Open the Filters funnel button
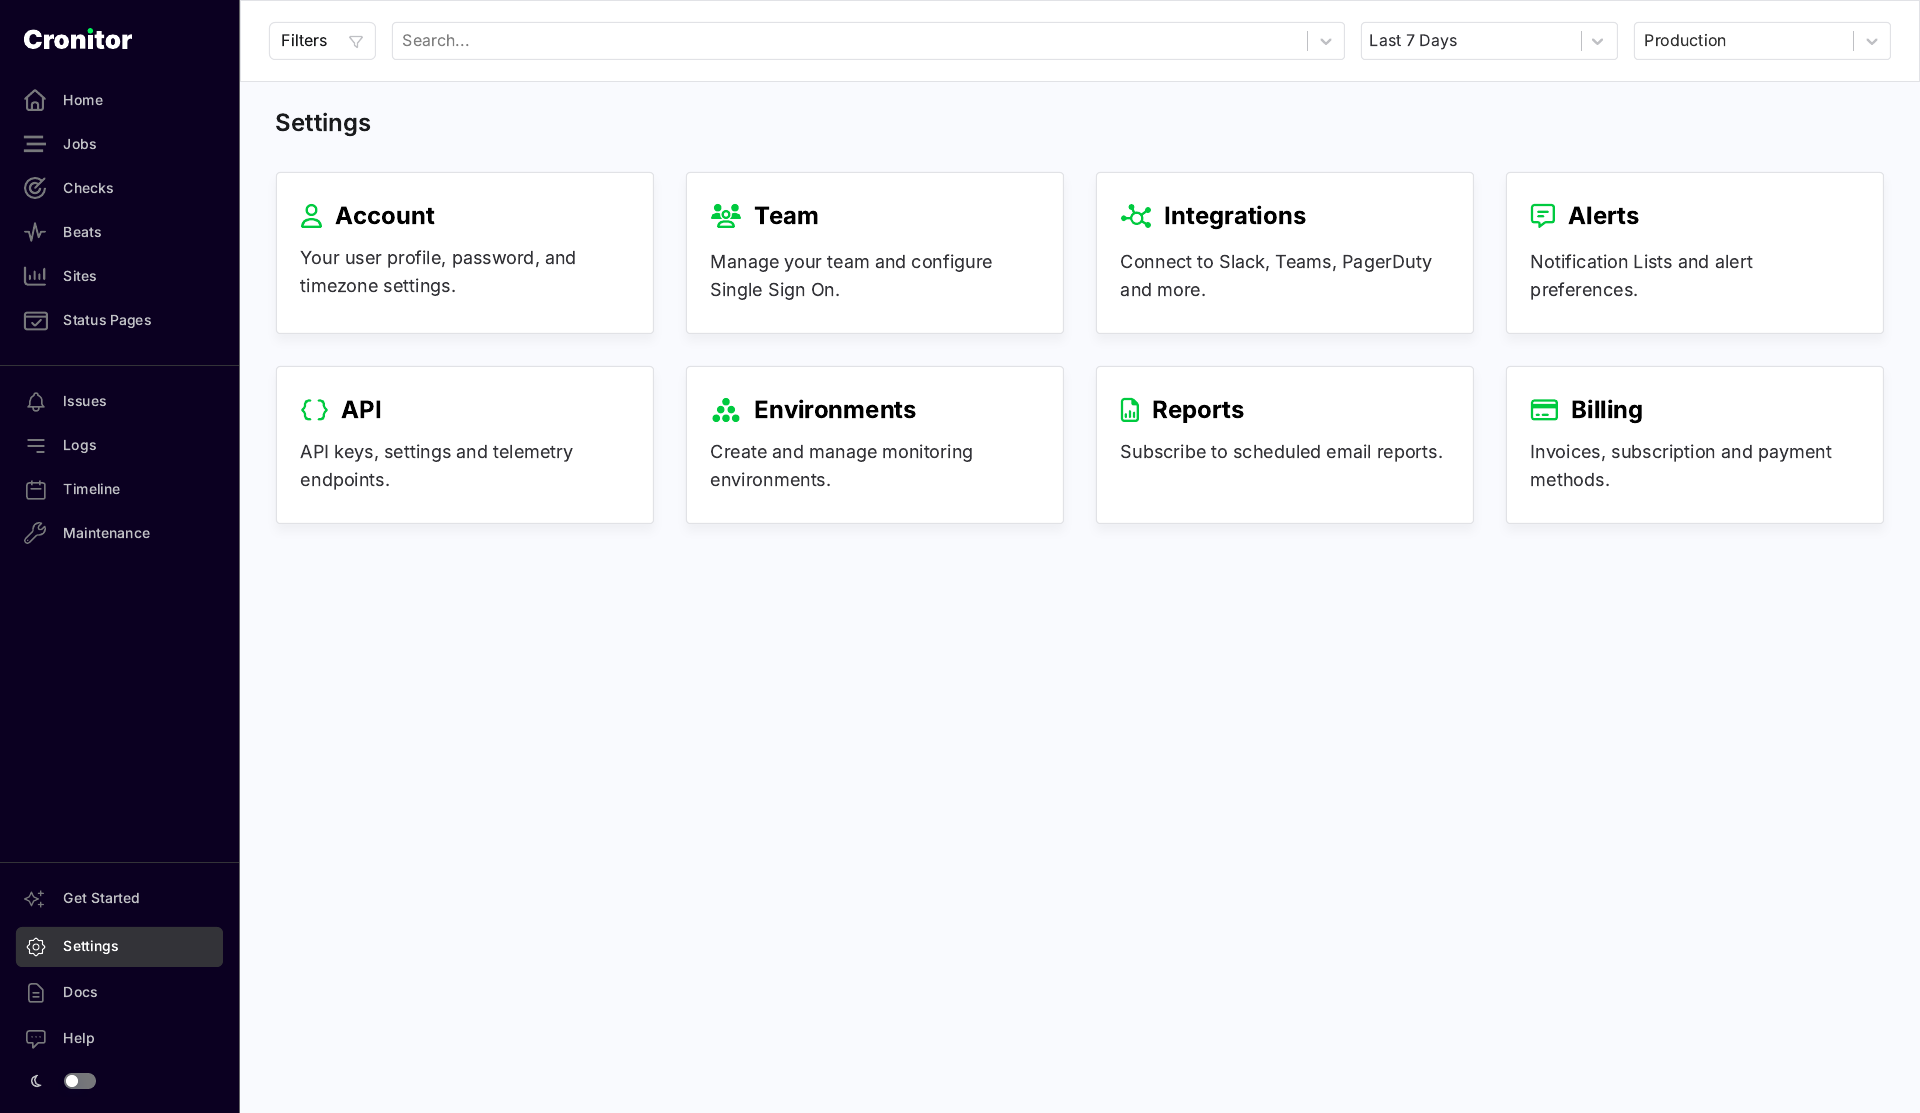This screenshot has height=1113, width=1920. tap(322, 41)
